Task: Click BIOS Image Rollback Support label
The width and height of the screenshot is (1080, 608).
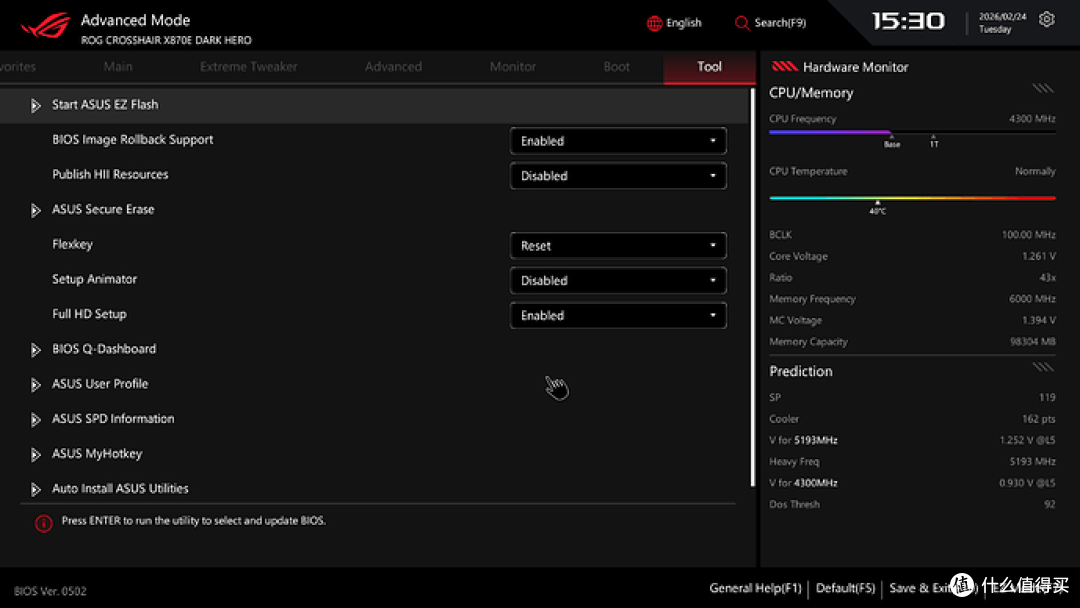Action: point(132,140)
